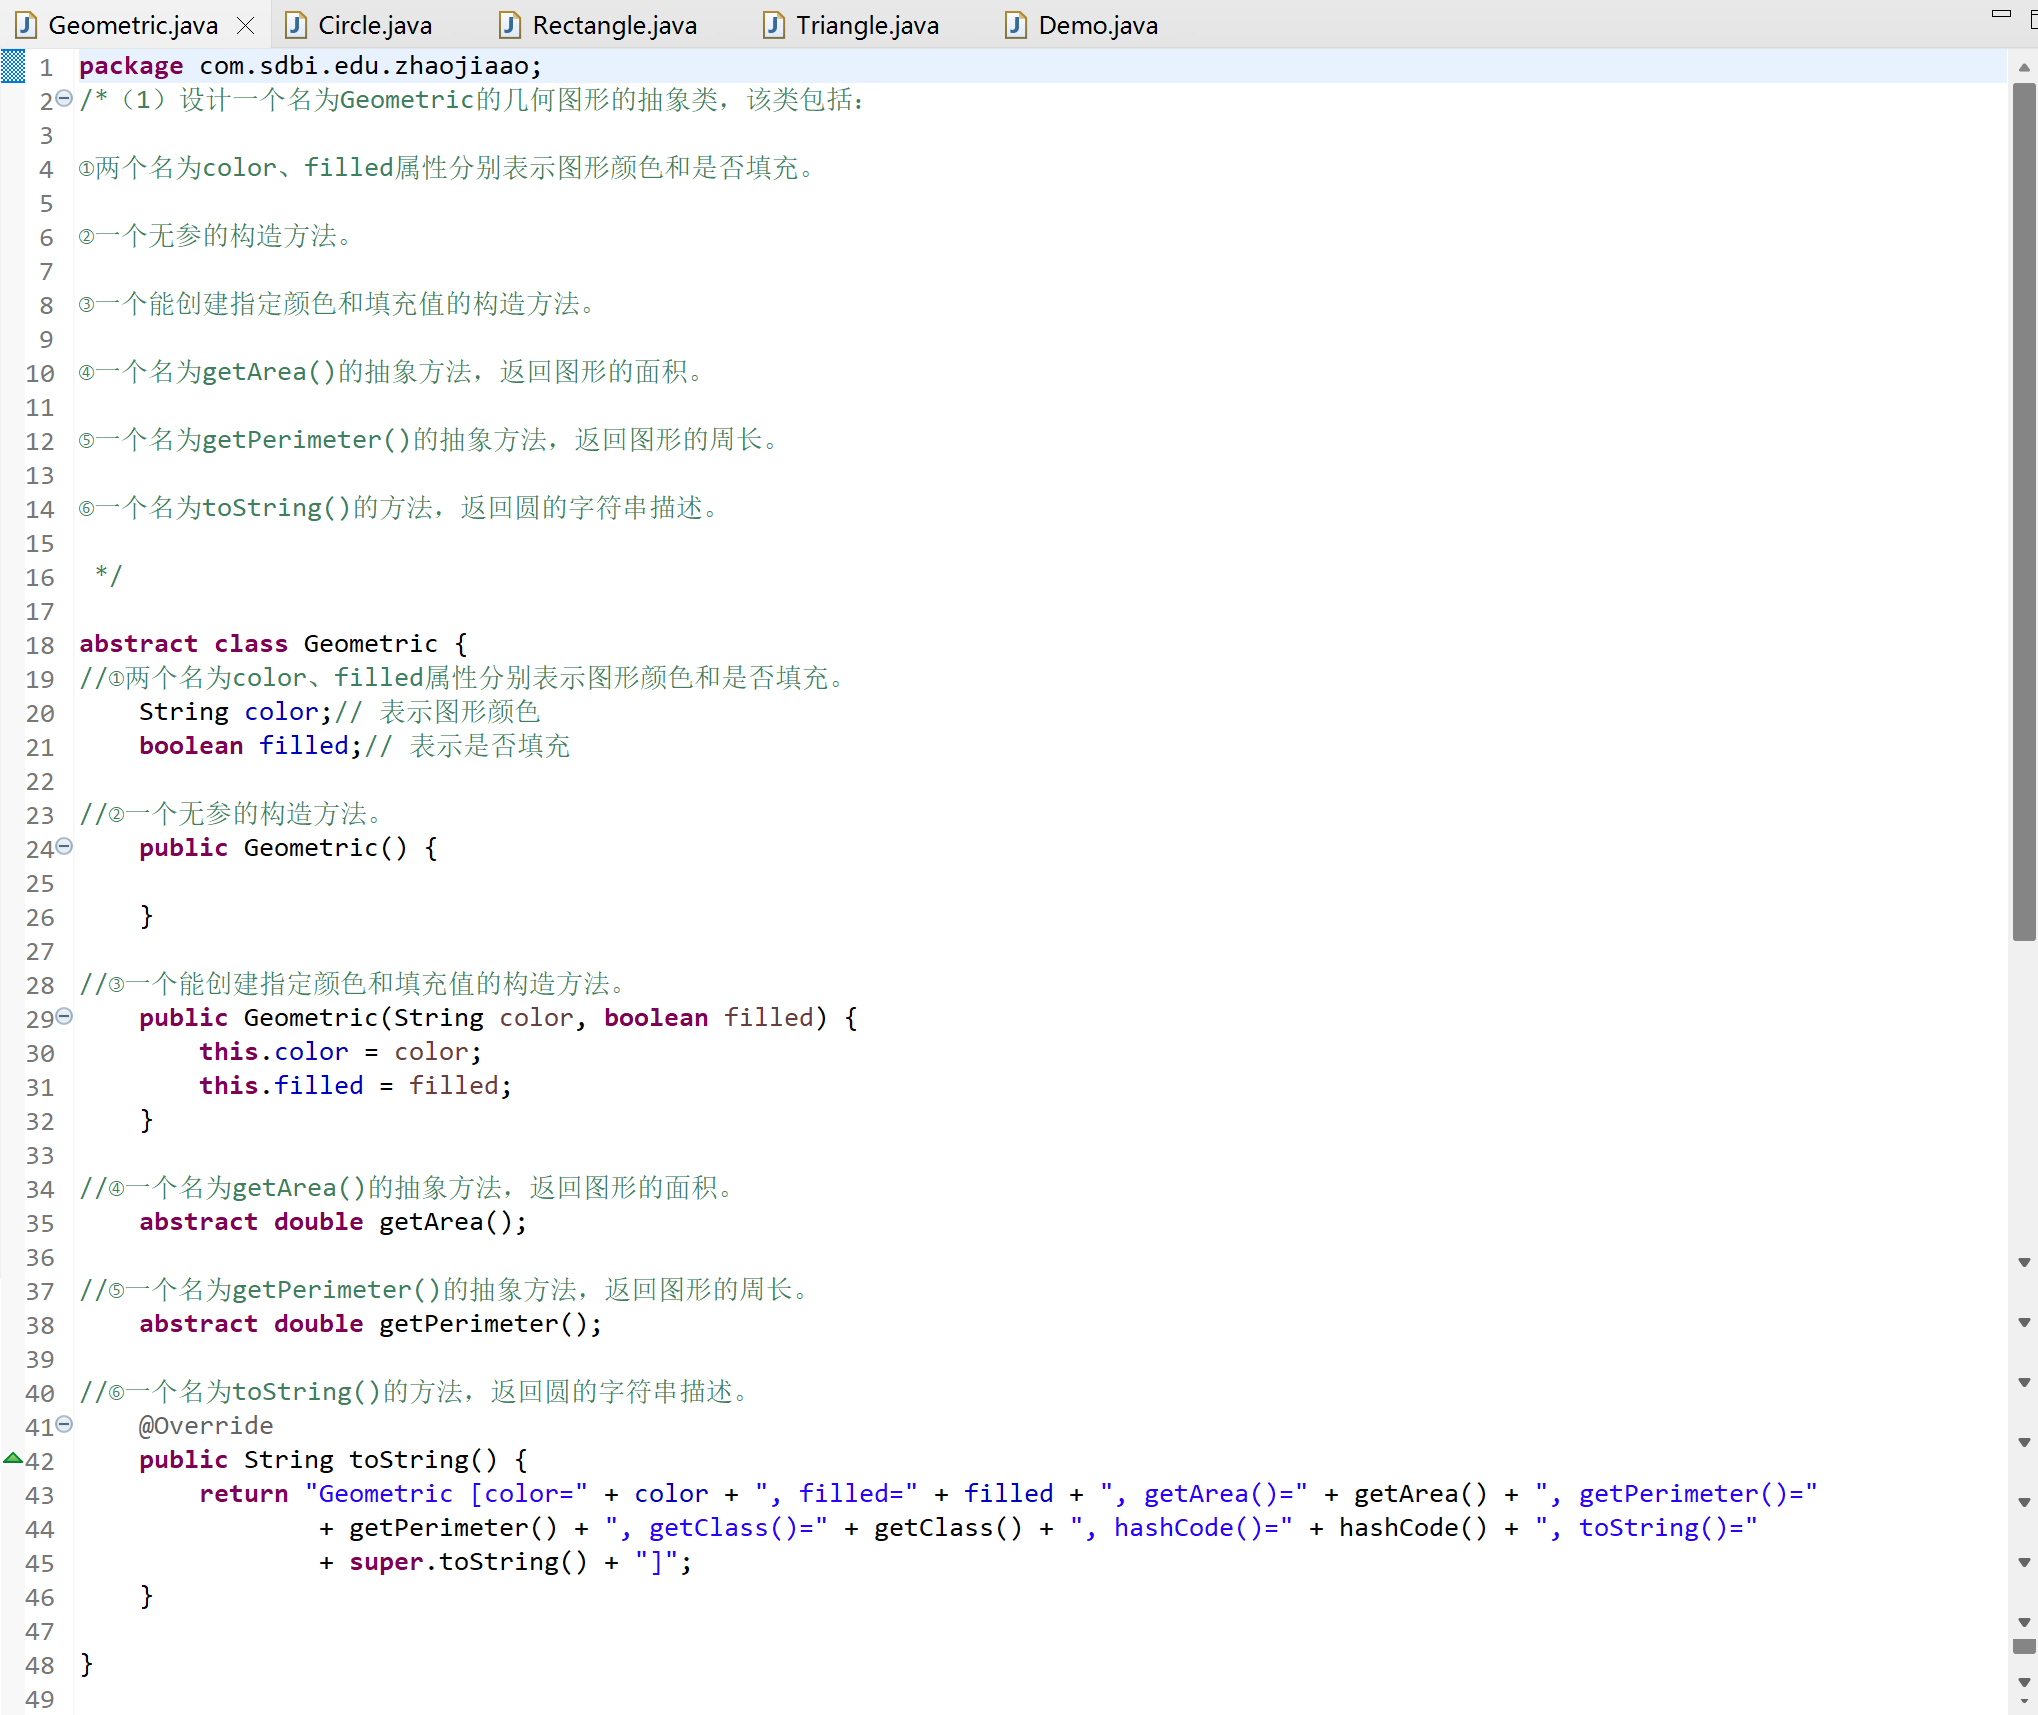Click the blue ruler marker beside line 1
The width and height of the screenshot is (2038, 1715).
[x=13, y=67]
